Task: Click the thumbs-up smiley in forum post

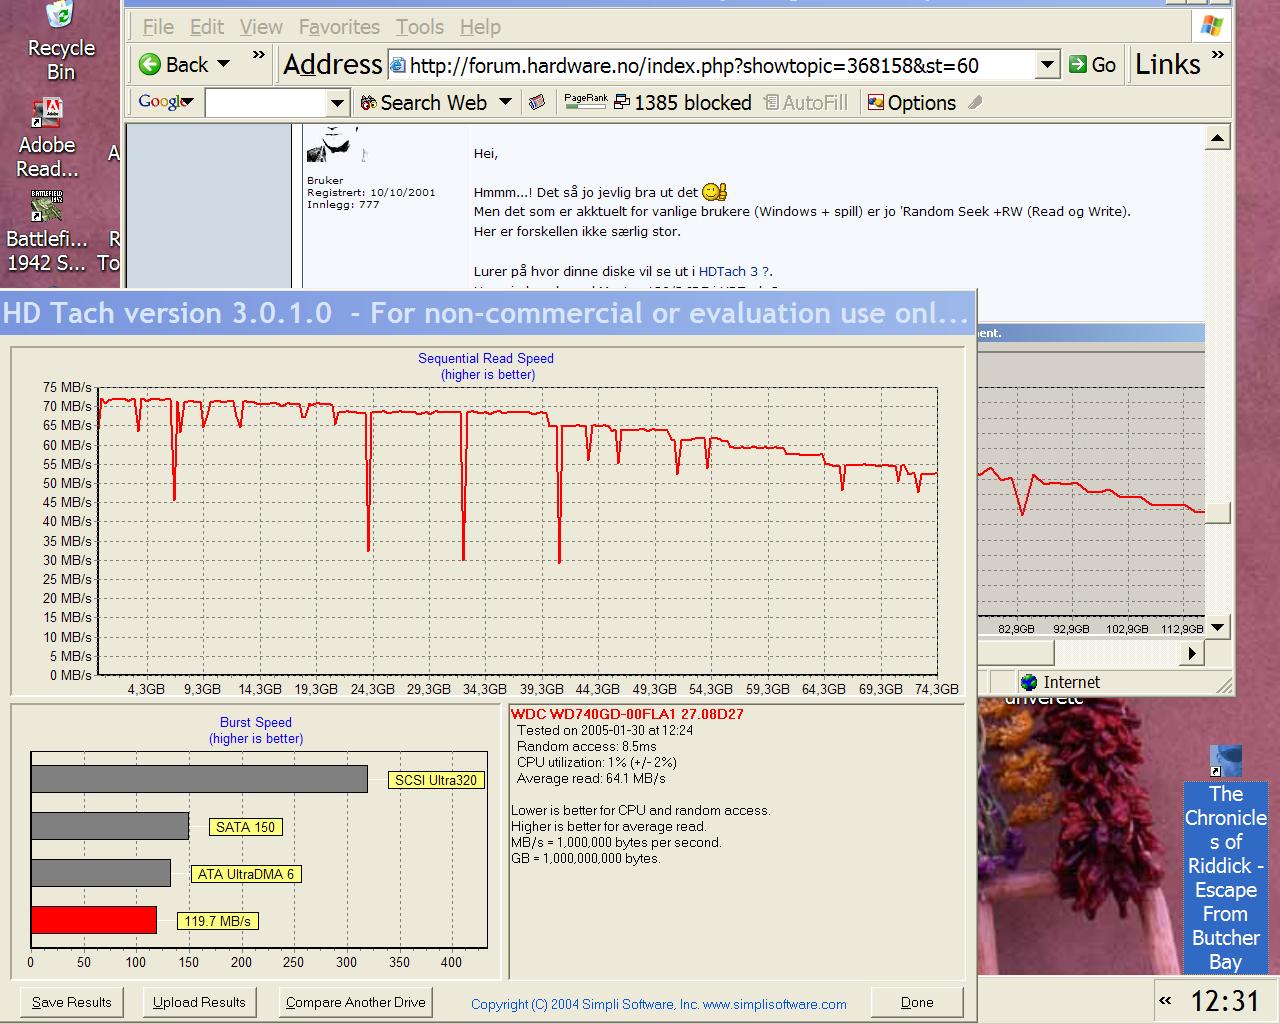Action: [x=714, y=192]
